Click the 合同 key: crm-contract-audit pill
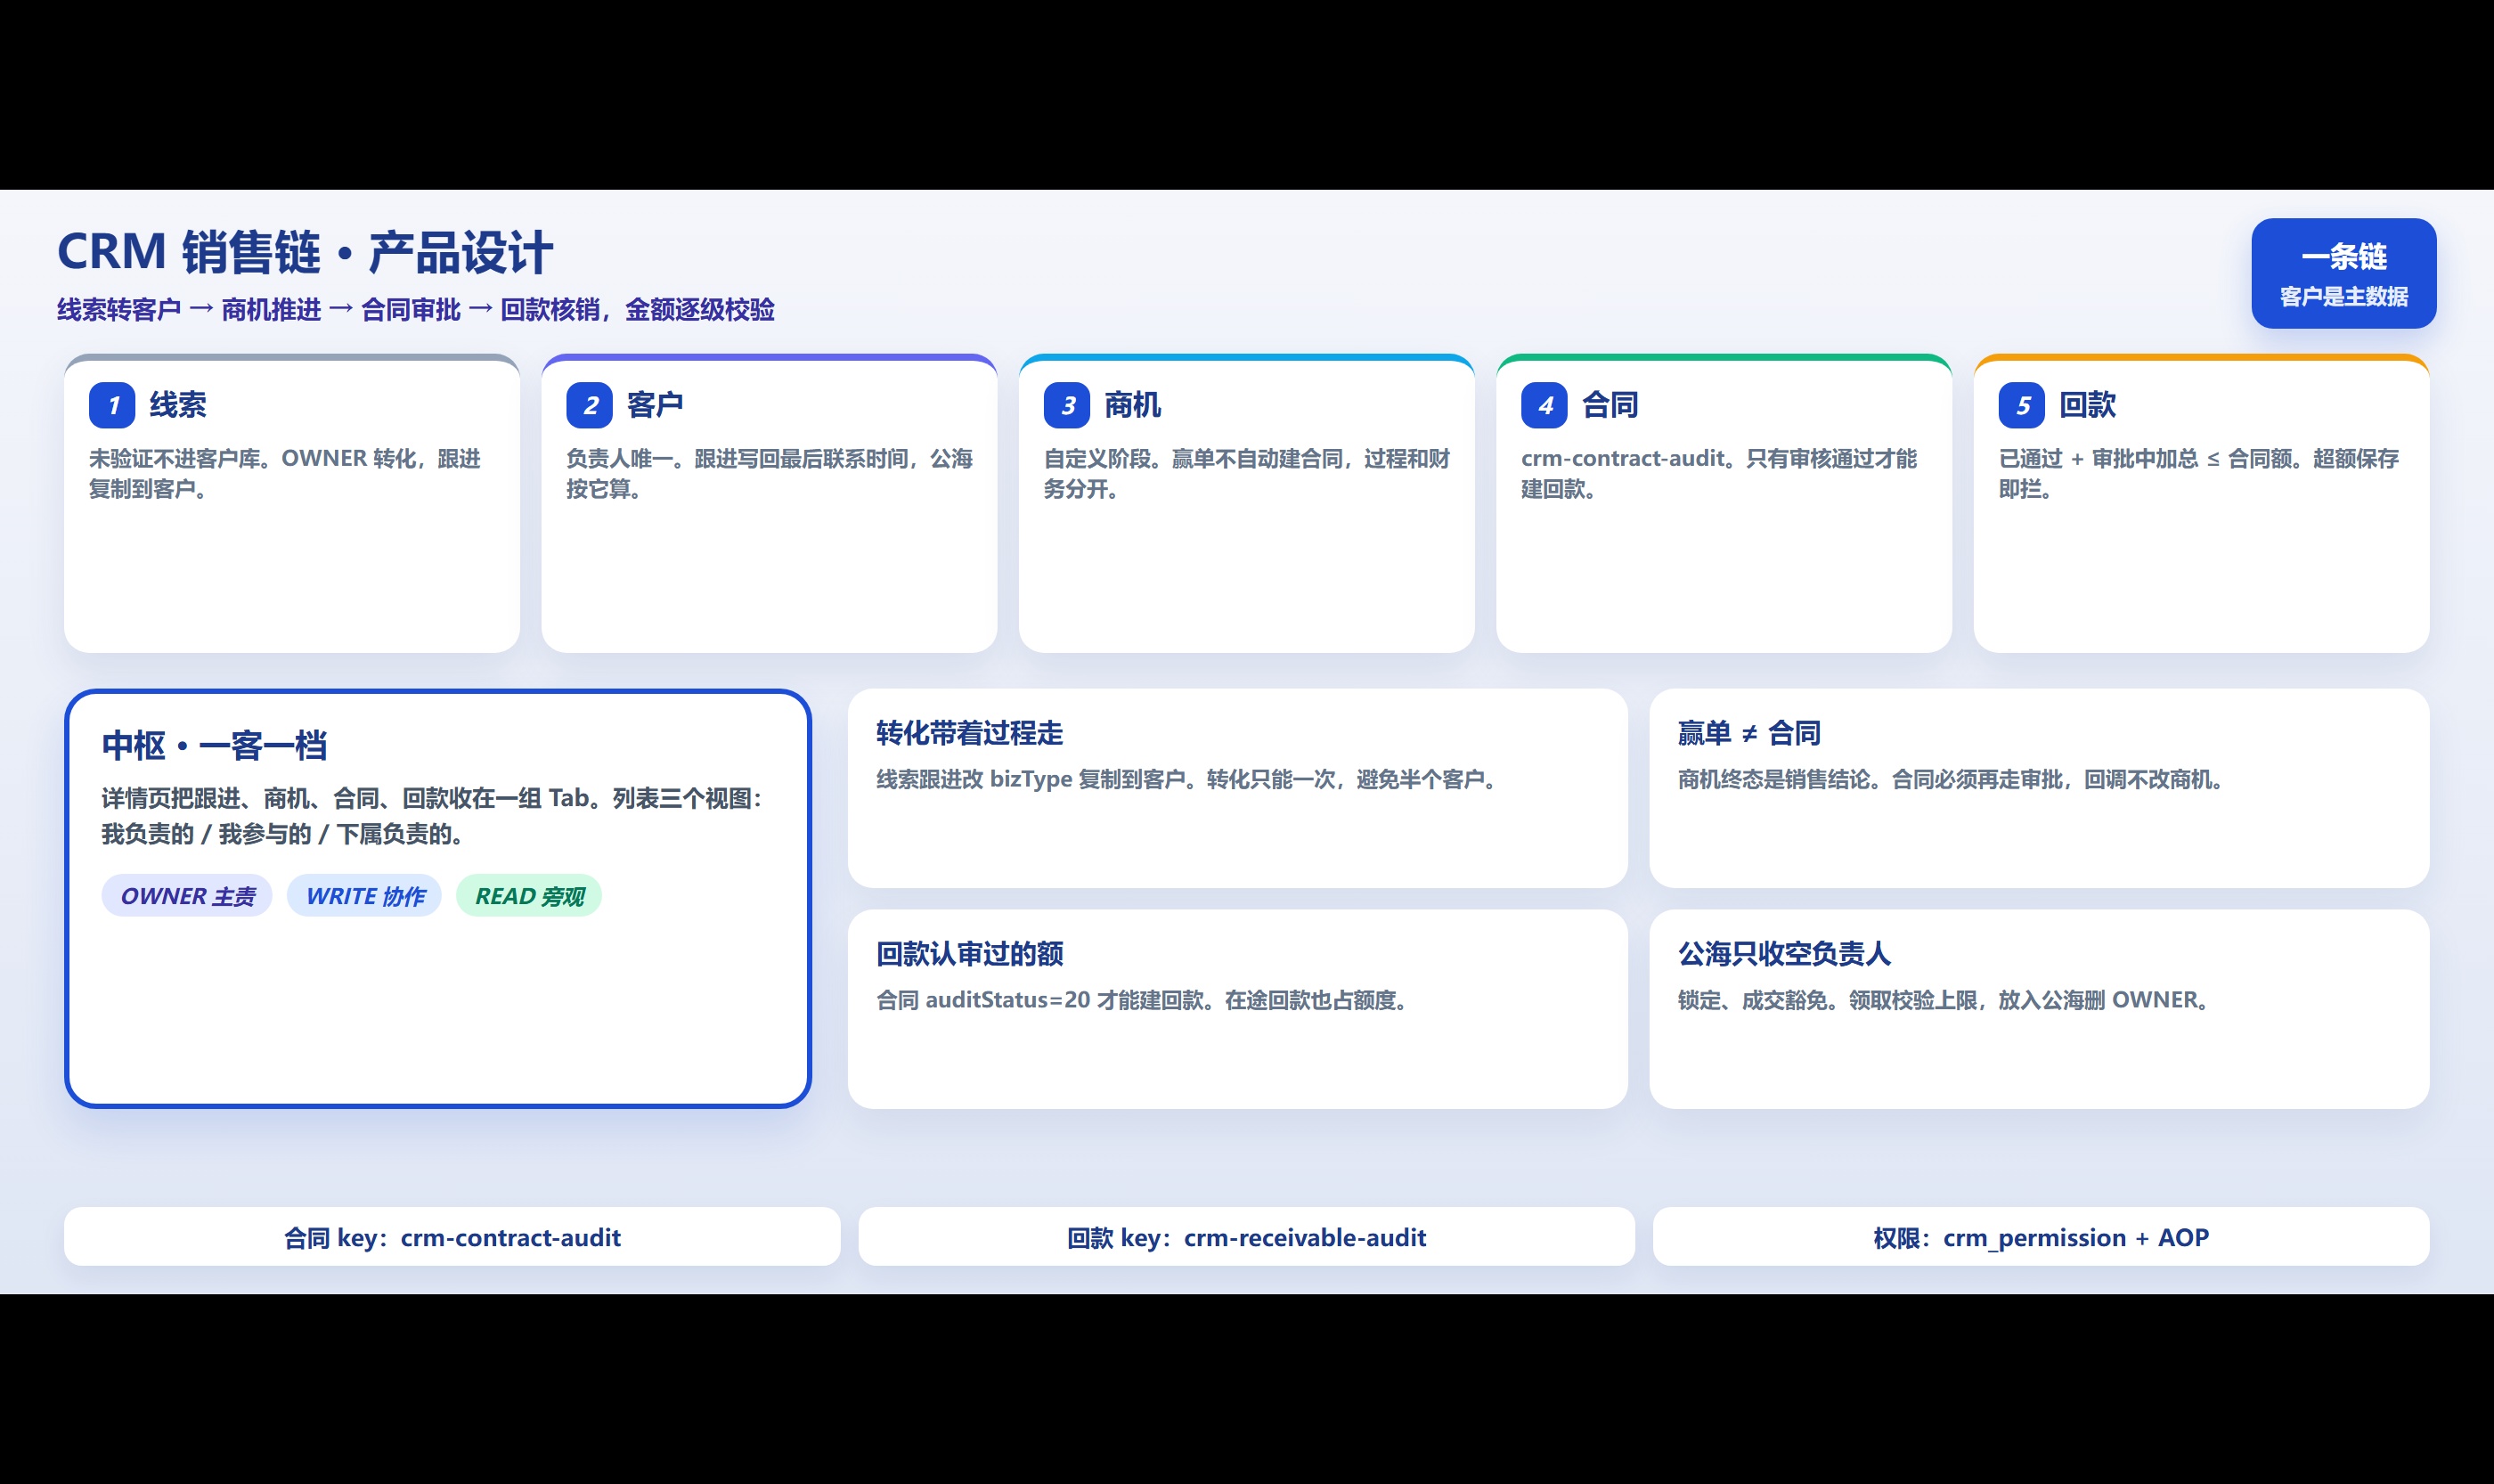Image resolution: width=2494 pixels, height=1484 pixels. [452, 1237]
